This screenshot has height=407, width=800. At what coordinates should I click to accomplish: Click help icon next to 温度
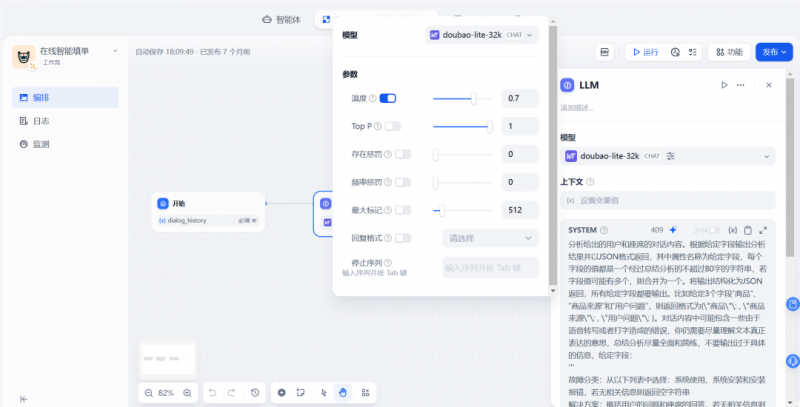tap(372, 98)
